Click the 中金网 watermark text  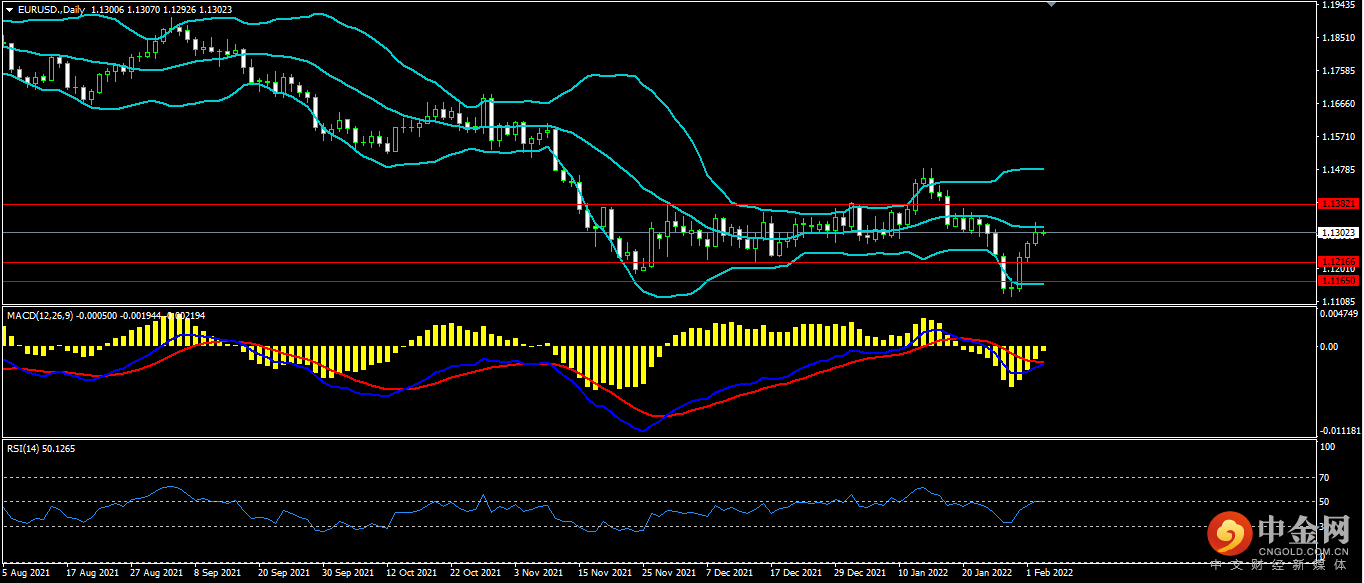click(1301, 529)
